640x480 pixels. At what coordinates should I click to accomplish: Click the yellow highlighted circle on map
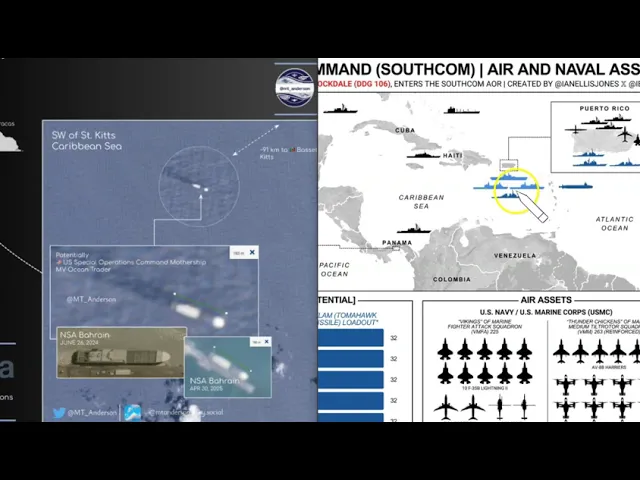(516, 187)
